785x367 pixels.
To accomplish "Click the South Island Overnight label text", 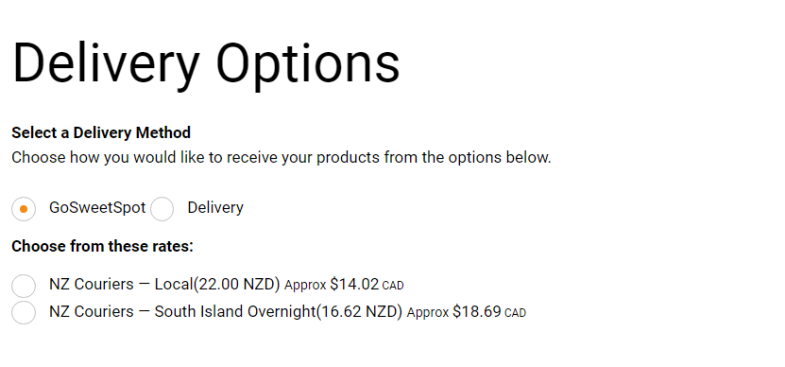I will tap(235, 311).
